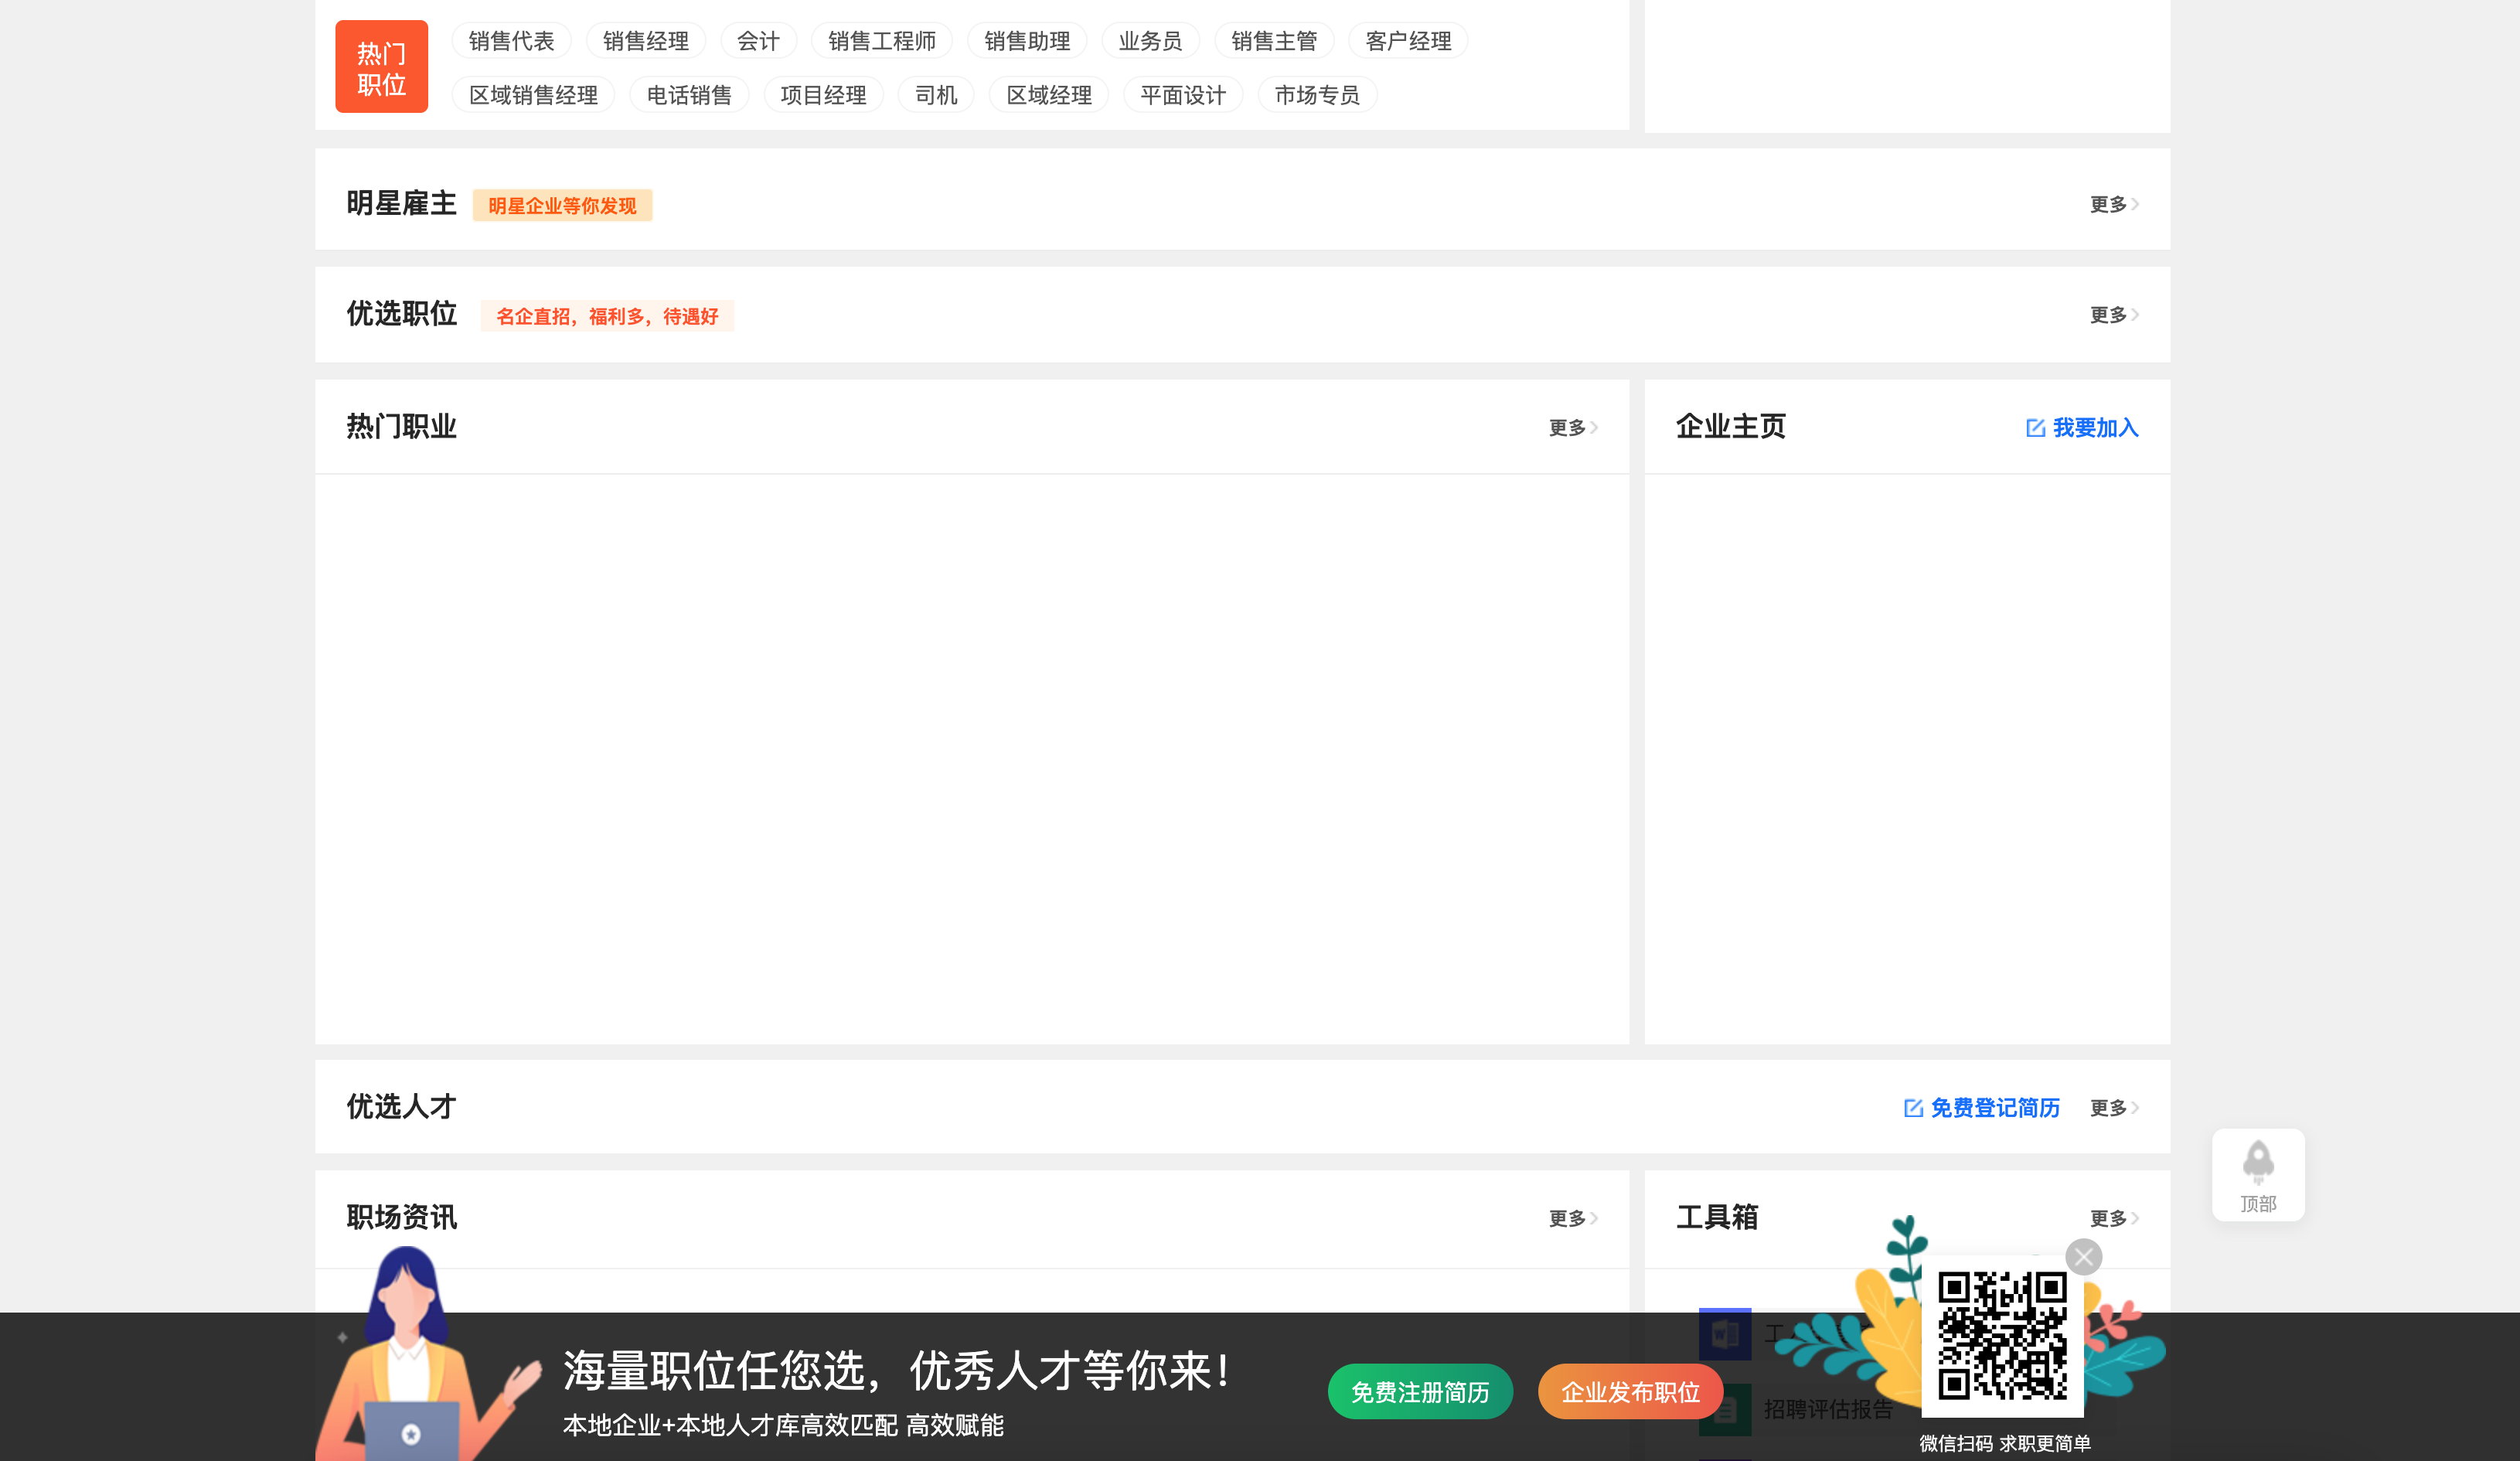Expand 更多 in 职场资讯 section
Image resolution: width=2520 pixels, height=1461 pixels.
[1573, 1218]
